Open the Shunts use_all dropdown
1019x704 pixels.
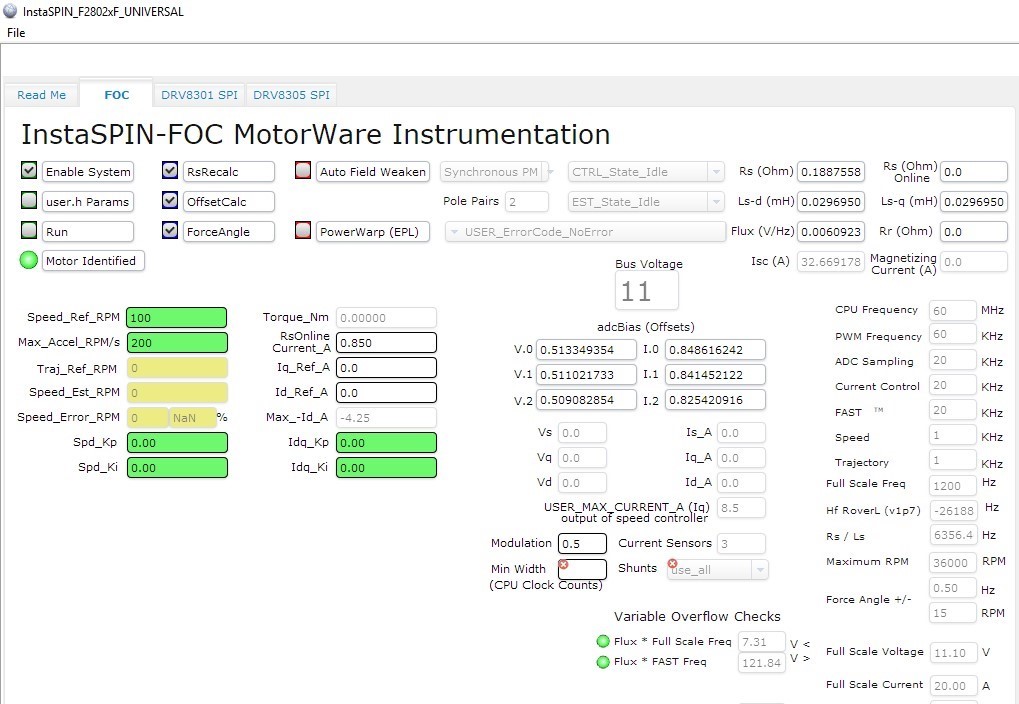tap(717, 570)
